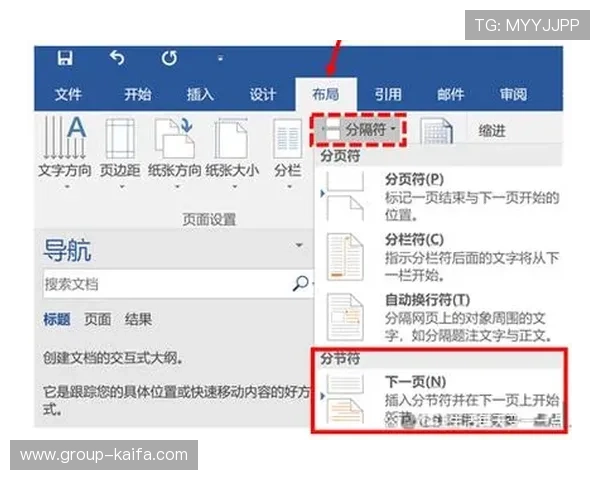The image size is (600, 480).
Task: Choose 自动换行符(T) text wrapping break
Action: pyautogui.click(x=439, y=317)
